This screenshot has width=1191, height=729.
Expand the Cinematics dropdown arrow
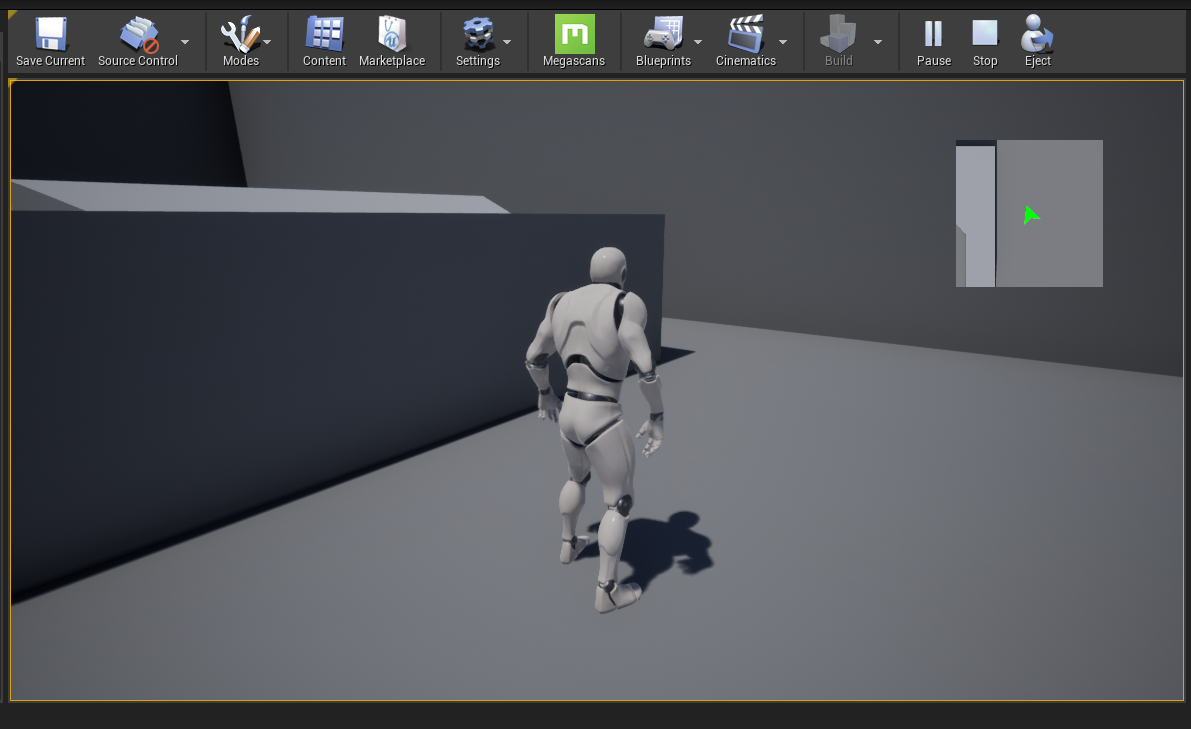(783, 43)
